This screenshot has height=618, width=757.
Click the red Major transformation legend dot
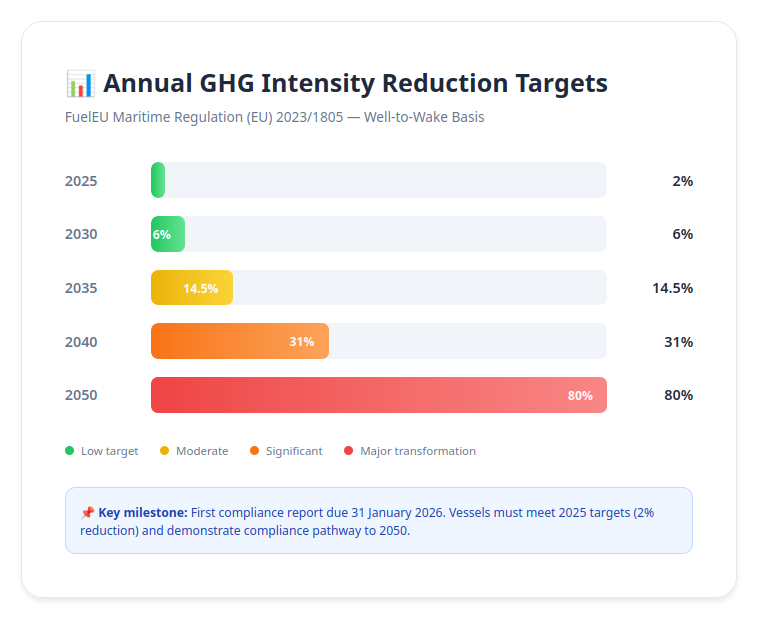click(x=349, y=451)
